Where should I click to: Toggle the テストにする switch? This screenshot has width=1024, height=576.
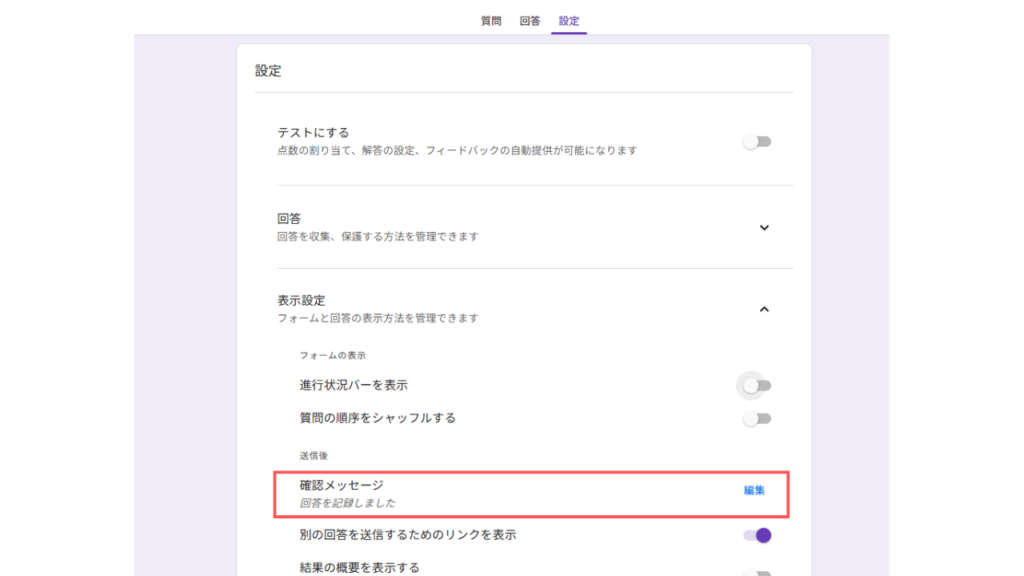[757, 142]
